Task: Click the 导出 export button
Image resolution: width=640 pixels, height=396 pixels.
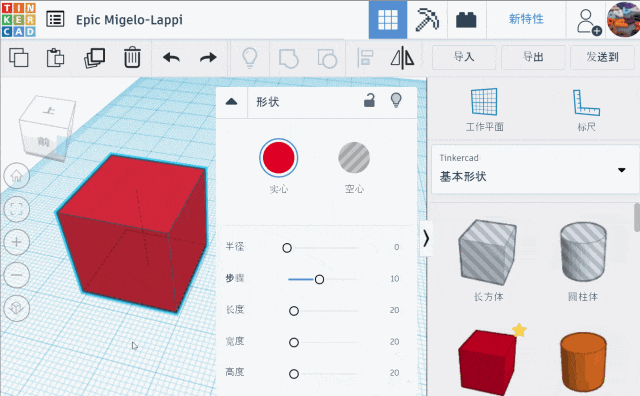Action: click(x=533, y=57)
